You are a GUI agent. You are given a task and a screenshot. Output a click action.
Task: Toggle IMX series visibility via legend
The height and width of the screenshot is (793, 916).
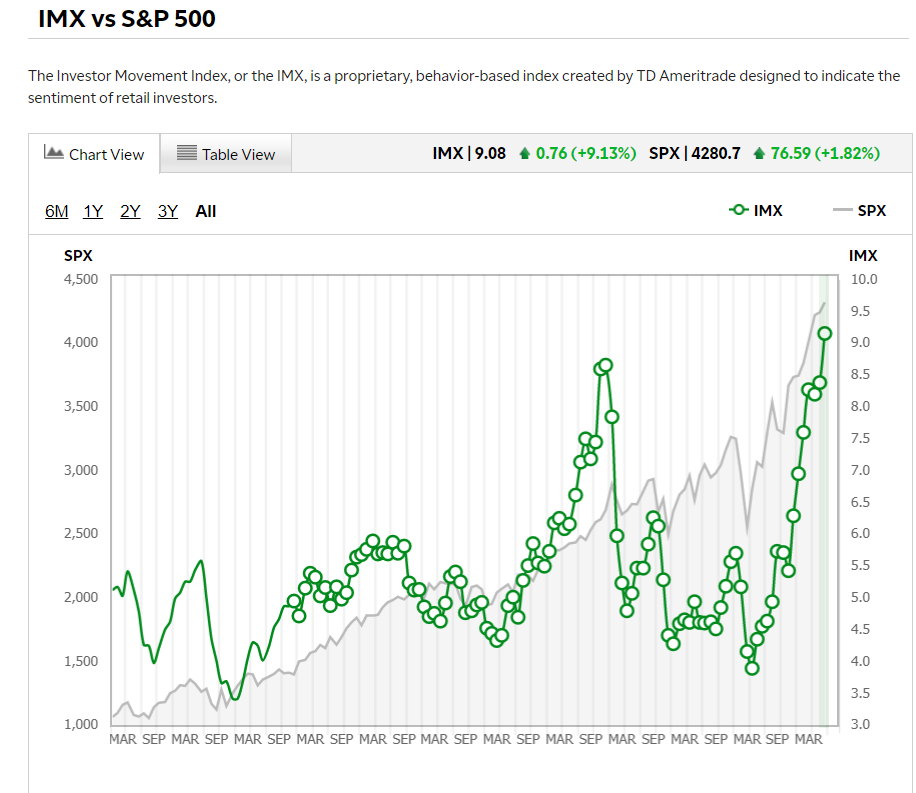pyautogui.click(x=755, y=210)
